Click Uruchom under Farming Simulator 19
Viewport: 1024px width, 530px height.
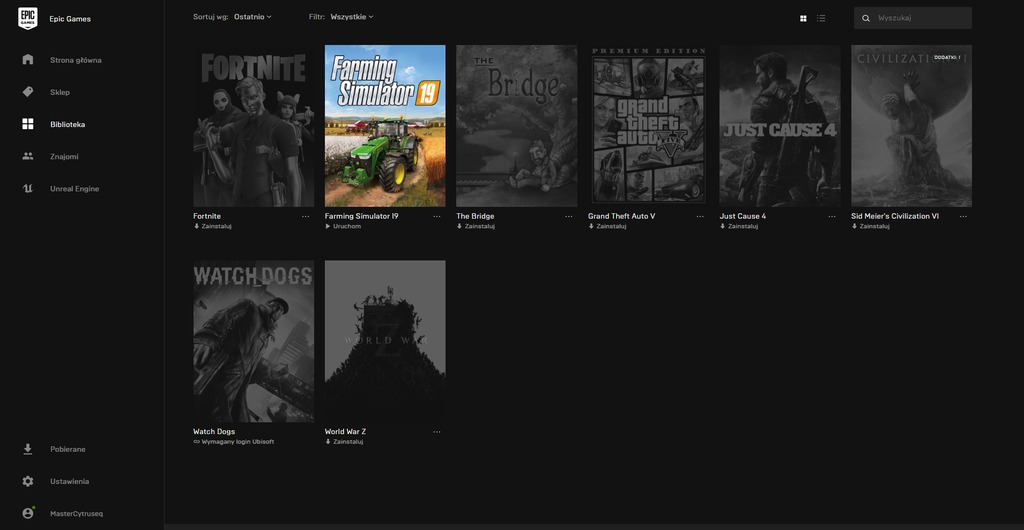tap(343, 226)
